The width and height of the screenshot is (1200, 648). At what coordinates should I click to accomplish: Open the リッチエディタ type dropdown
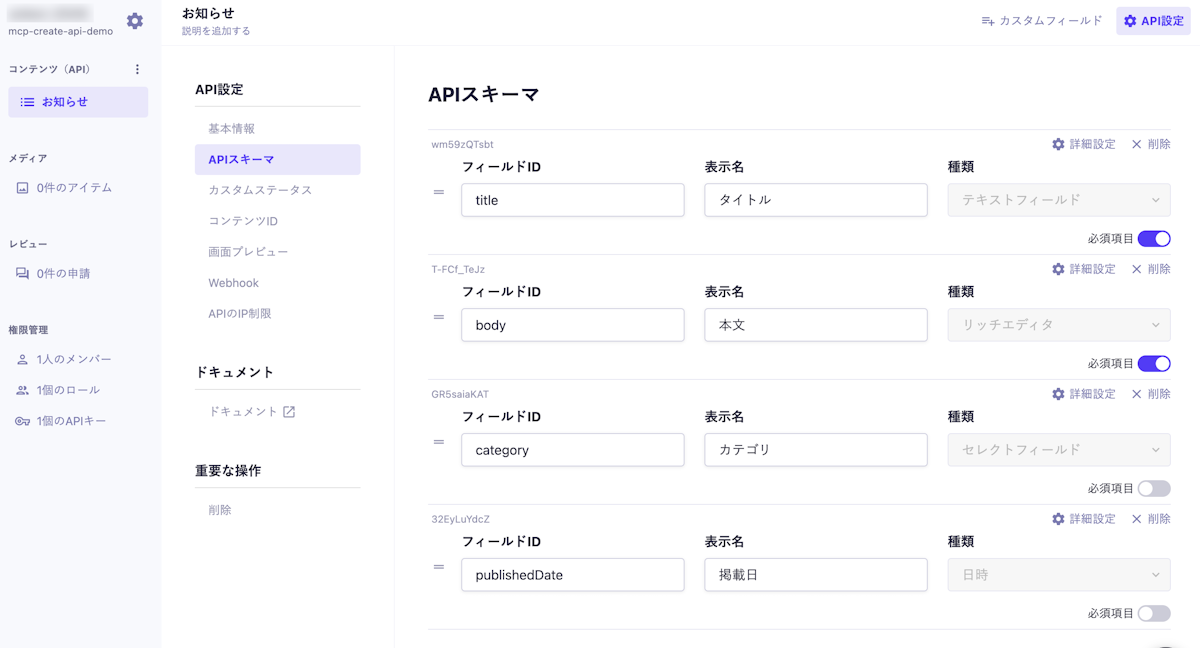[x=1059, y=325]
